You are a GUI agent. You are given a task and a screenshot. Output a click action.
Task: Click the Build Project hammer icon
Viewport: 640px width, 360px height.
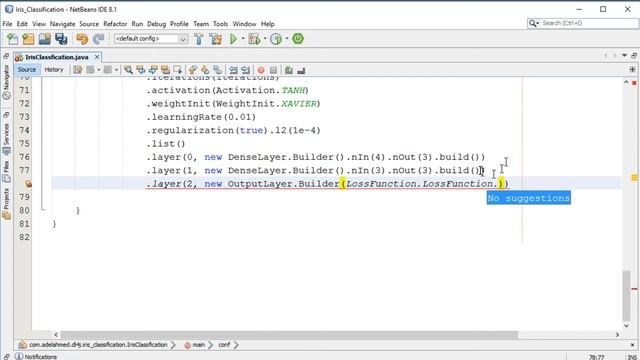199,39
